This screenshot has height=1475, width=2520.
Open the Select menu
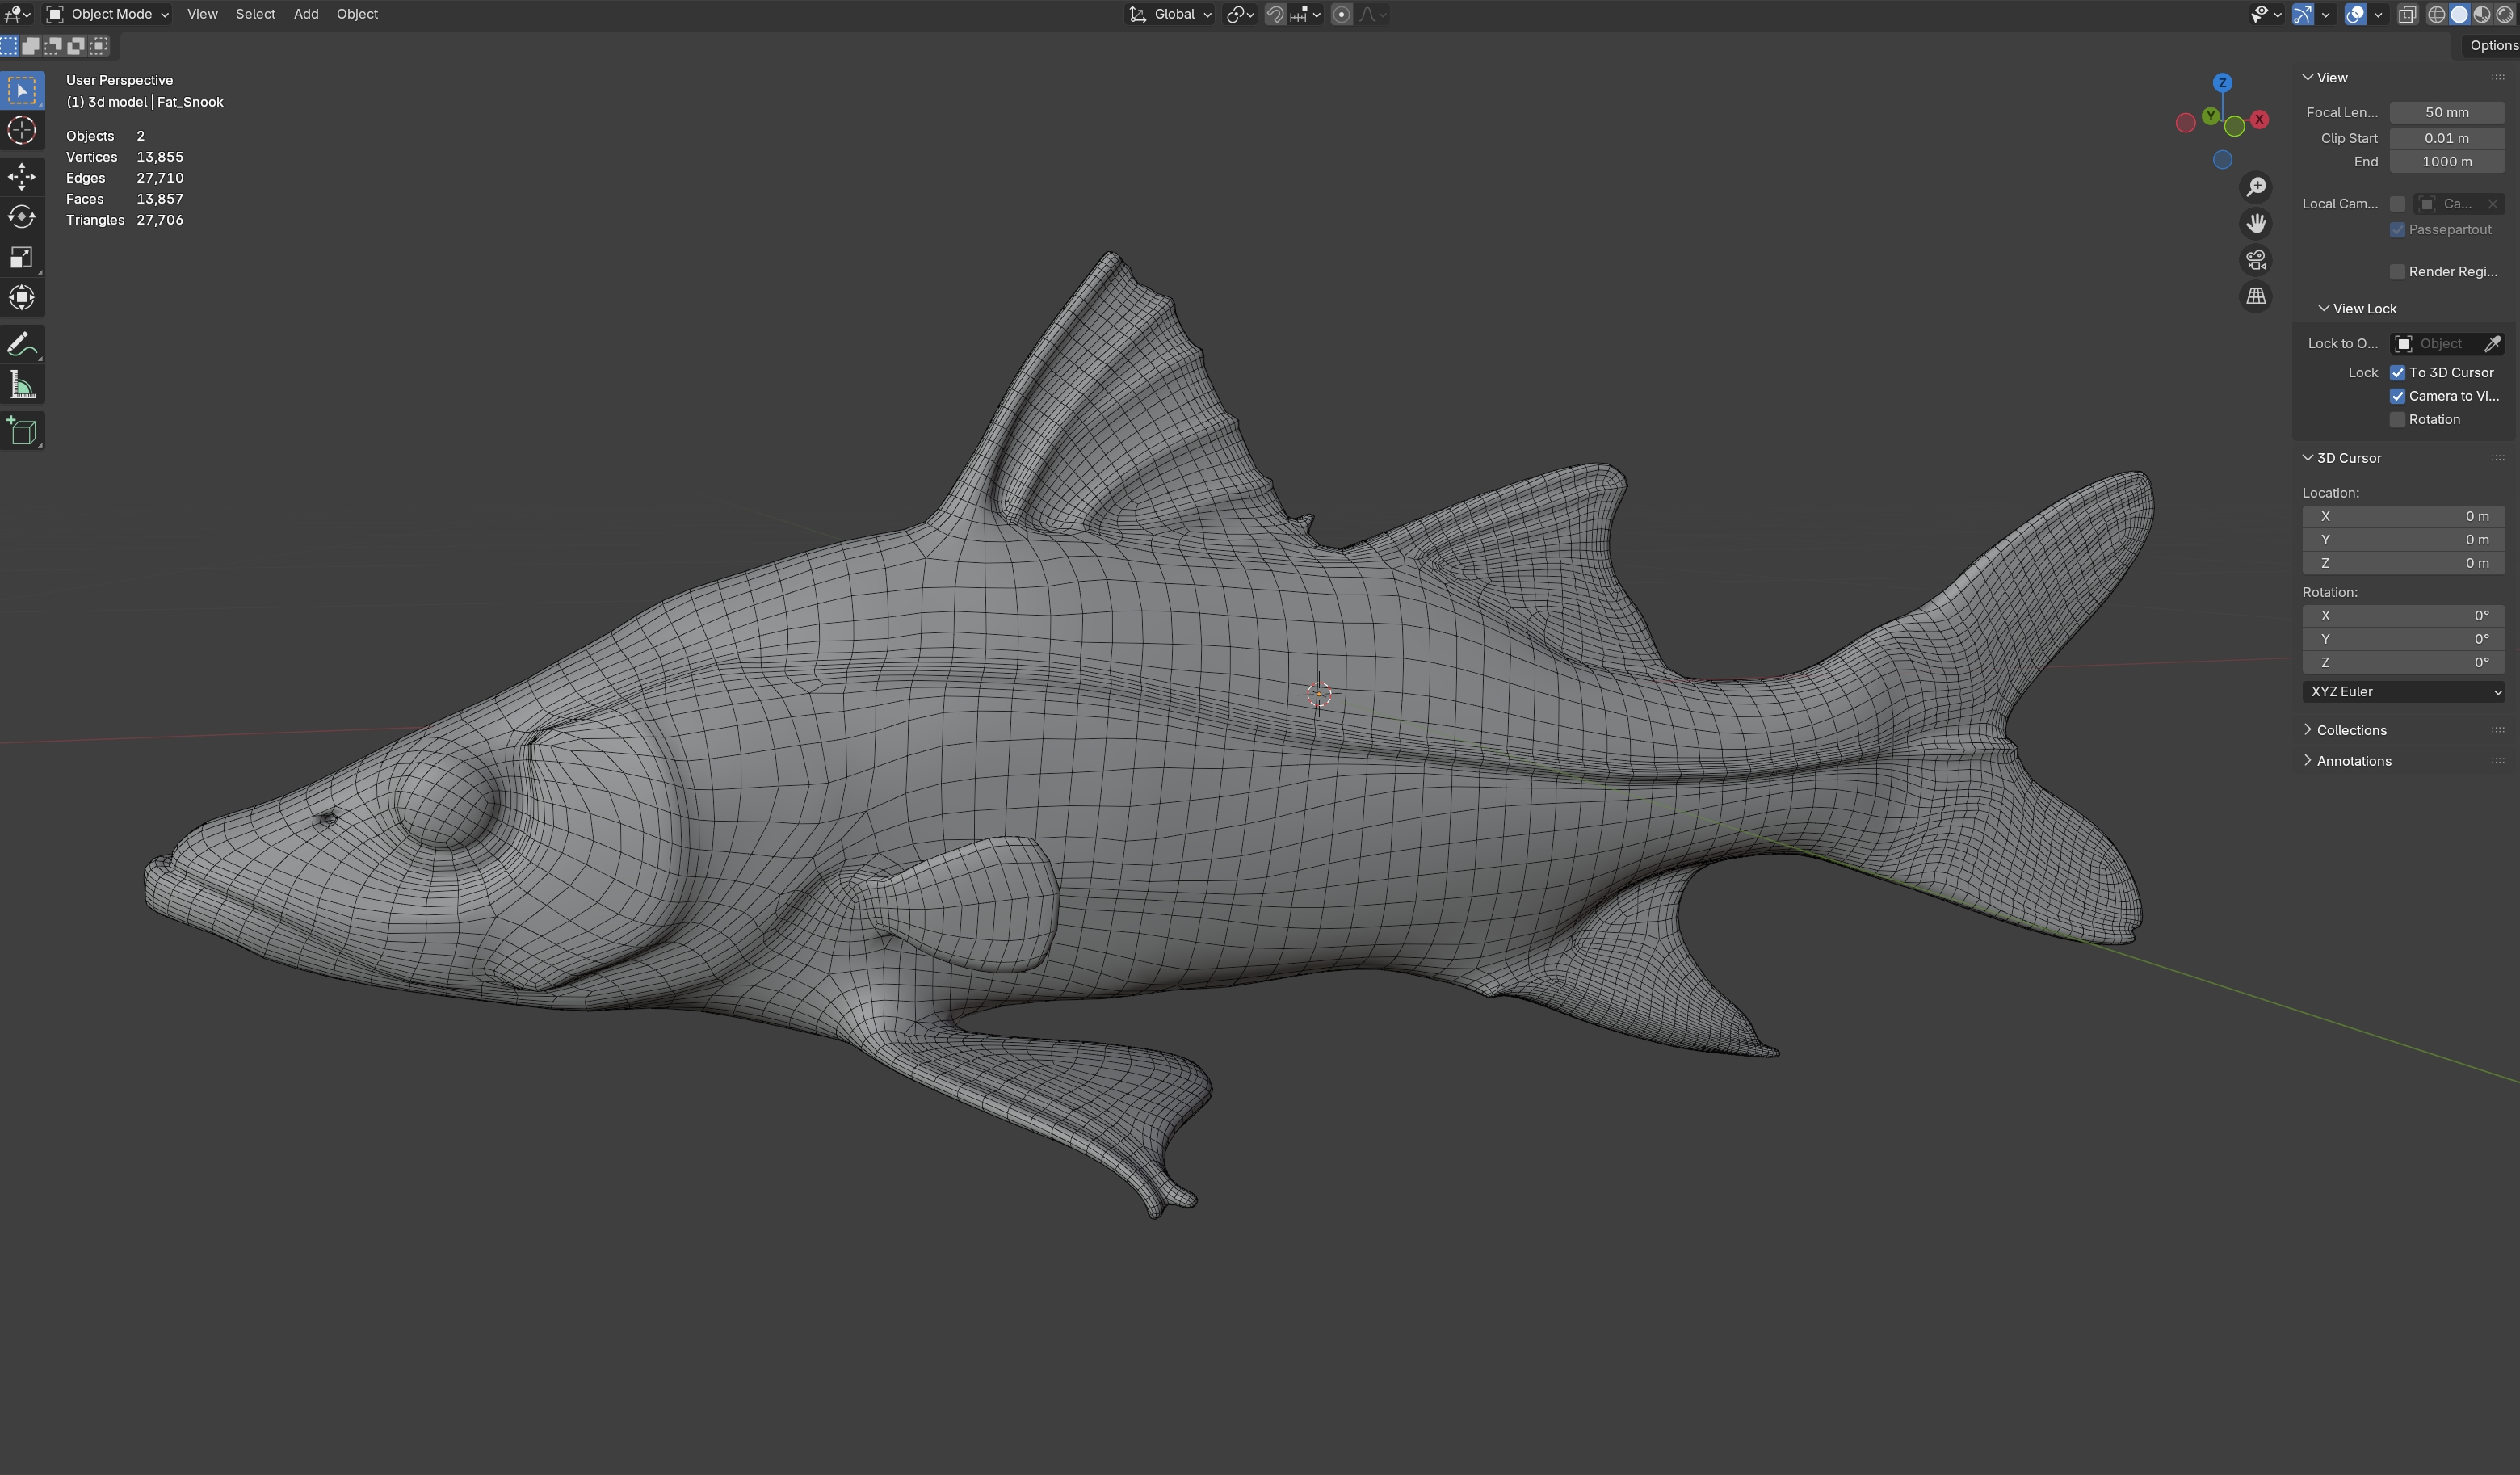(255, 14)
